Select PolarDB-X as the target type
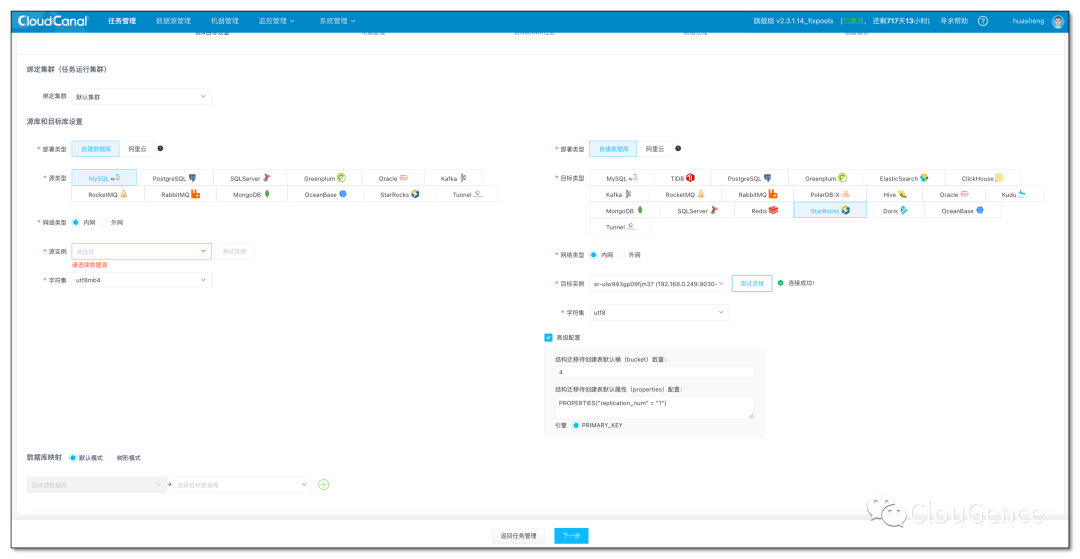Image resolution: width=1080 pixels, height=559 pixels. click(x=829, y=194)
